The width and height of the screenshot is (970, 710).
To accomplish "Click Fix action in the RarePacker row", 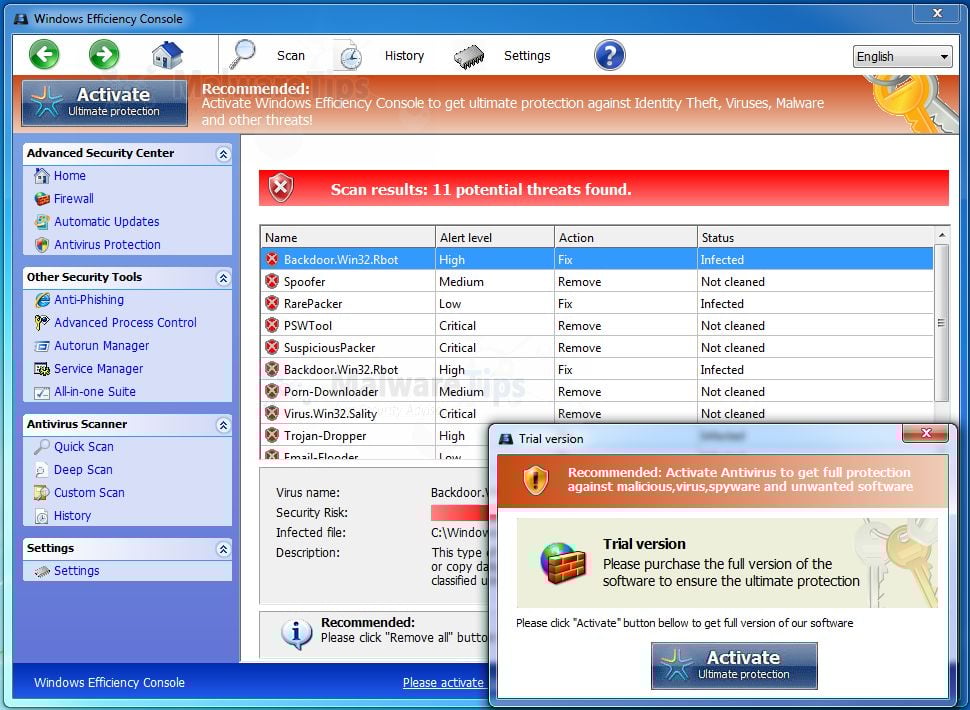I will click(565, 304).
